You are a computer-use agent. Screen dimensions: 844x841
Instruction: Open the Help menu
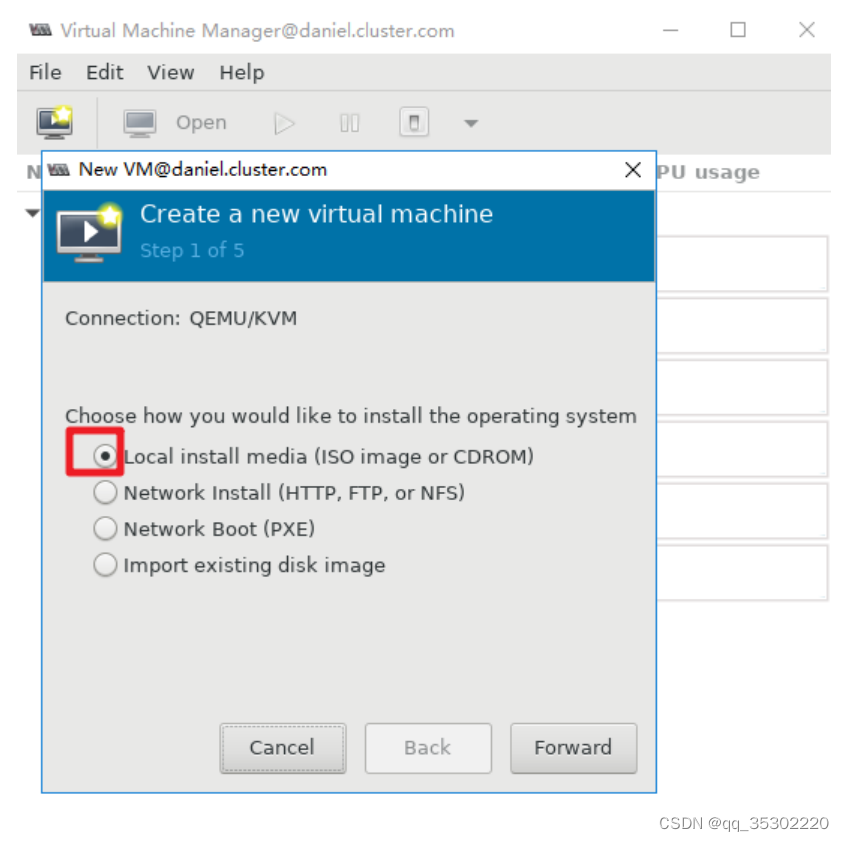[x=242, y=73]
